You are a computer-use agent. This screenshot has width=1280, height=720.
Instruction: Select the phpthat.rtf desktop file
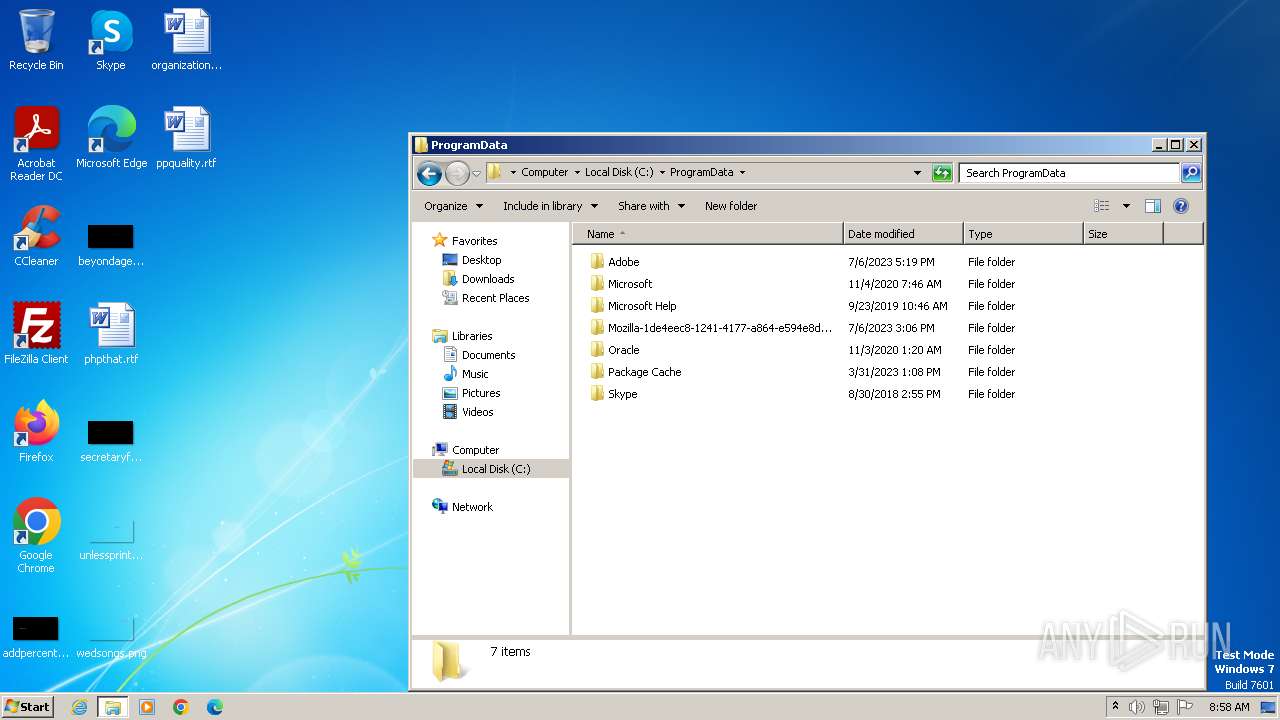[111, 334]
